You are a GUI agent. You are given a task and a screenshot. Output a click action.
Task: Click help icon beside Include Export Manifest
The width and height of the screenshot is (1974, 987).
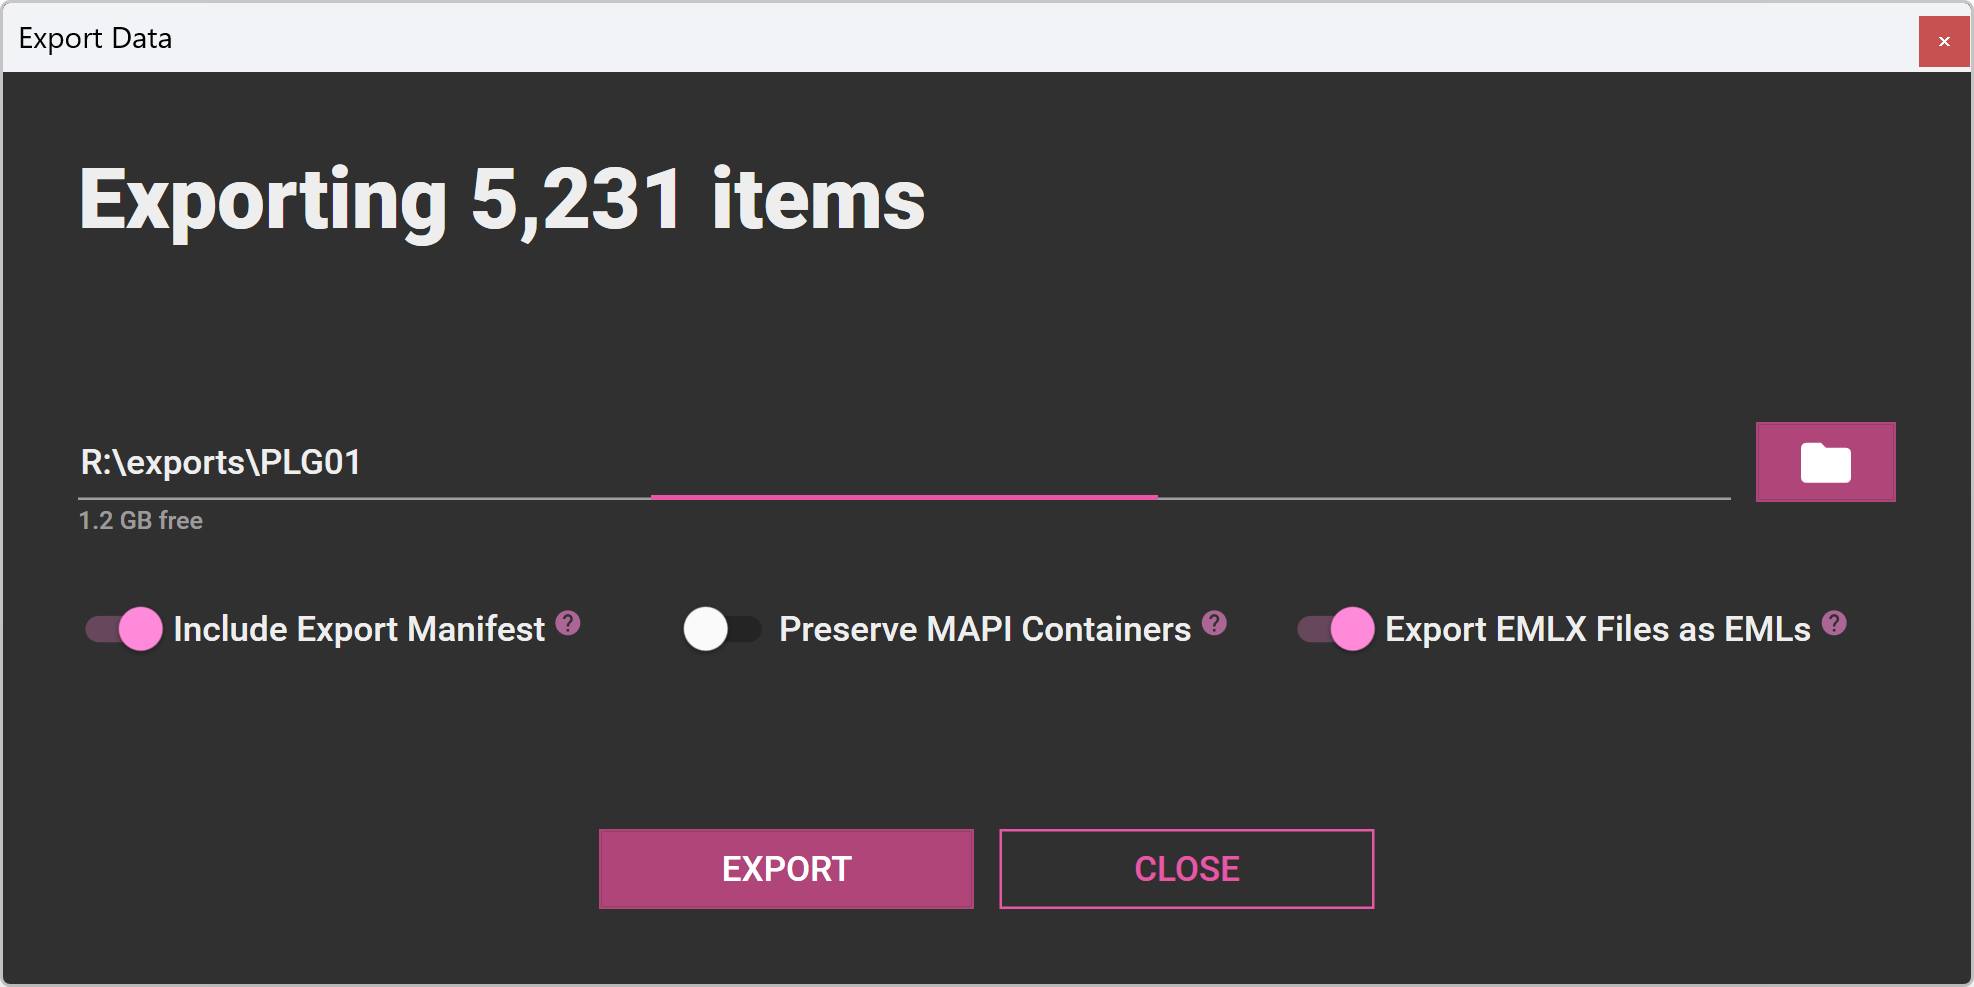pos(568,623)
